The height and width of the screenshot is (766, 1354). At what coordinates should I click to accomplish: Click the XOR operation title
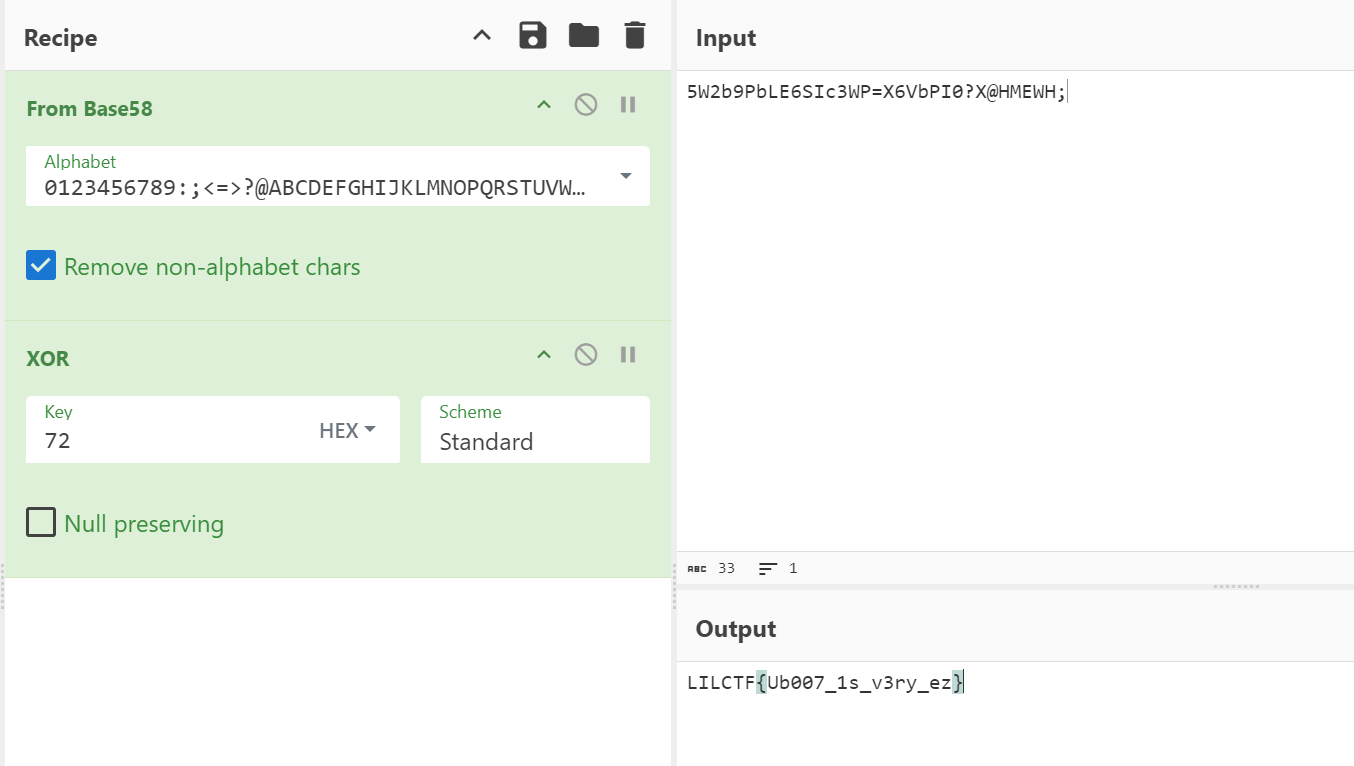click(x=48, y=358)
